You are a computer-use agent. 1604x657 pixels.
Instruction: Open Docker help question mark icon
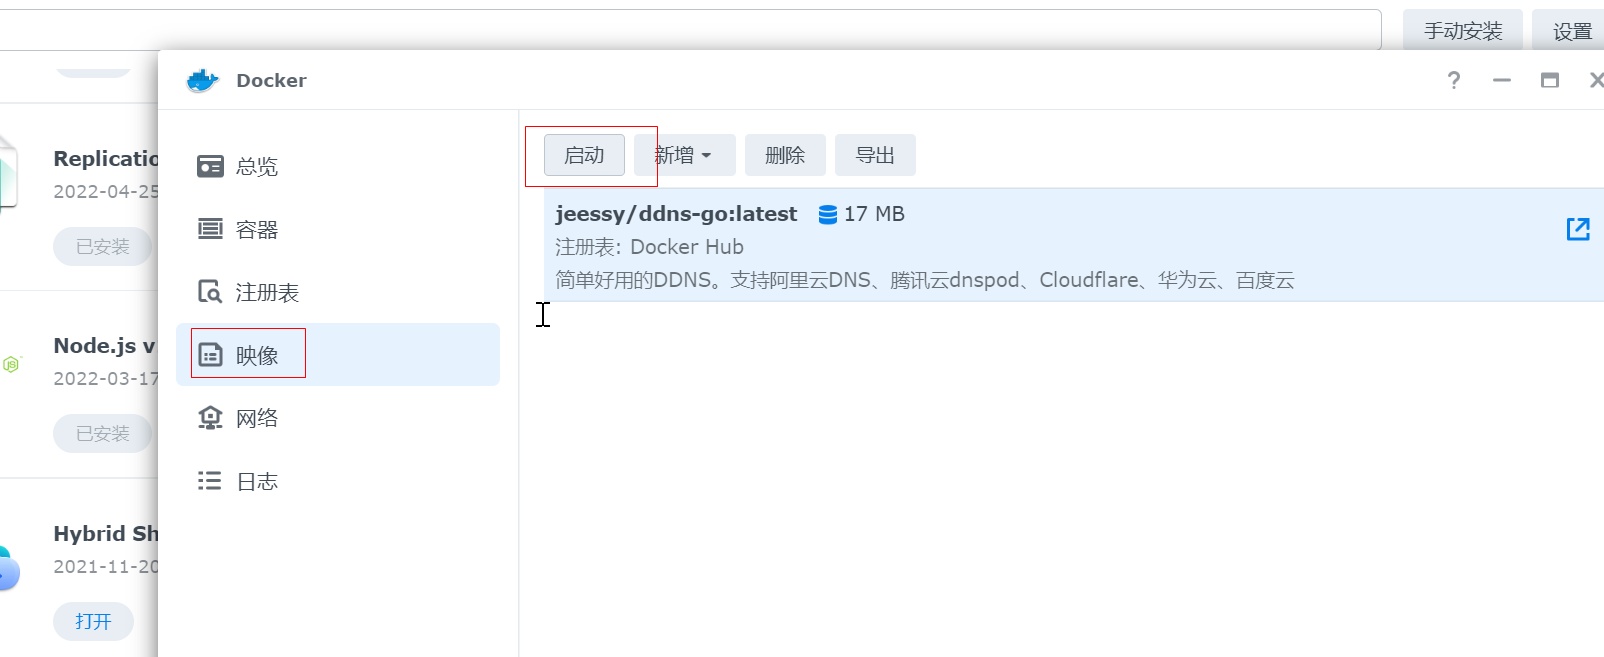[1454, 80]
